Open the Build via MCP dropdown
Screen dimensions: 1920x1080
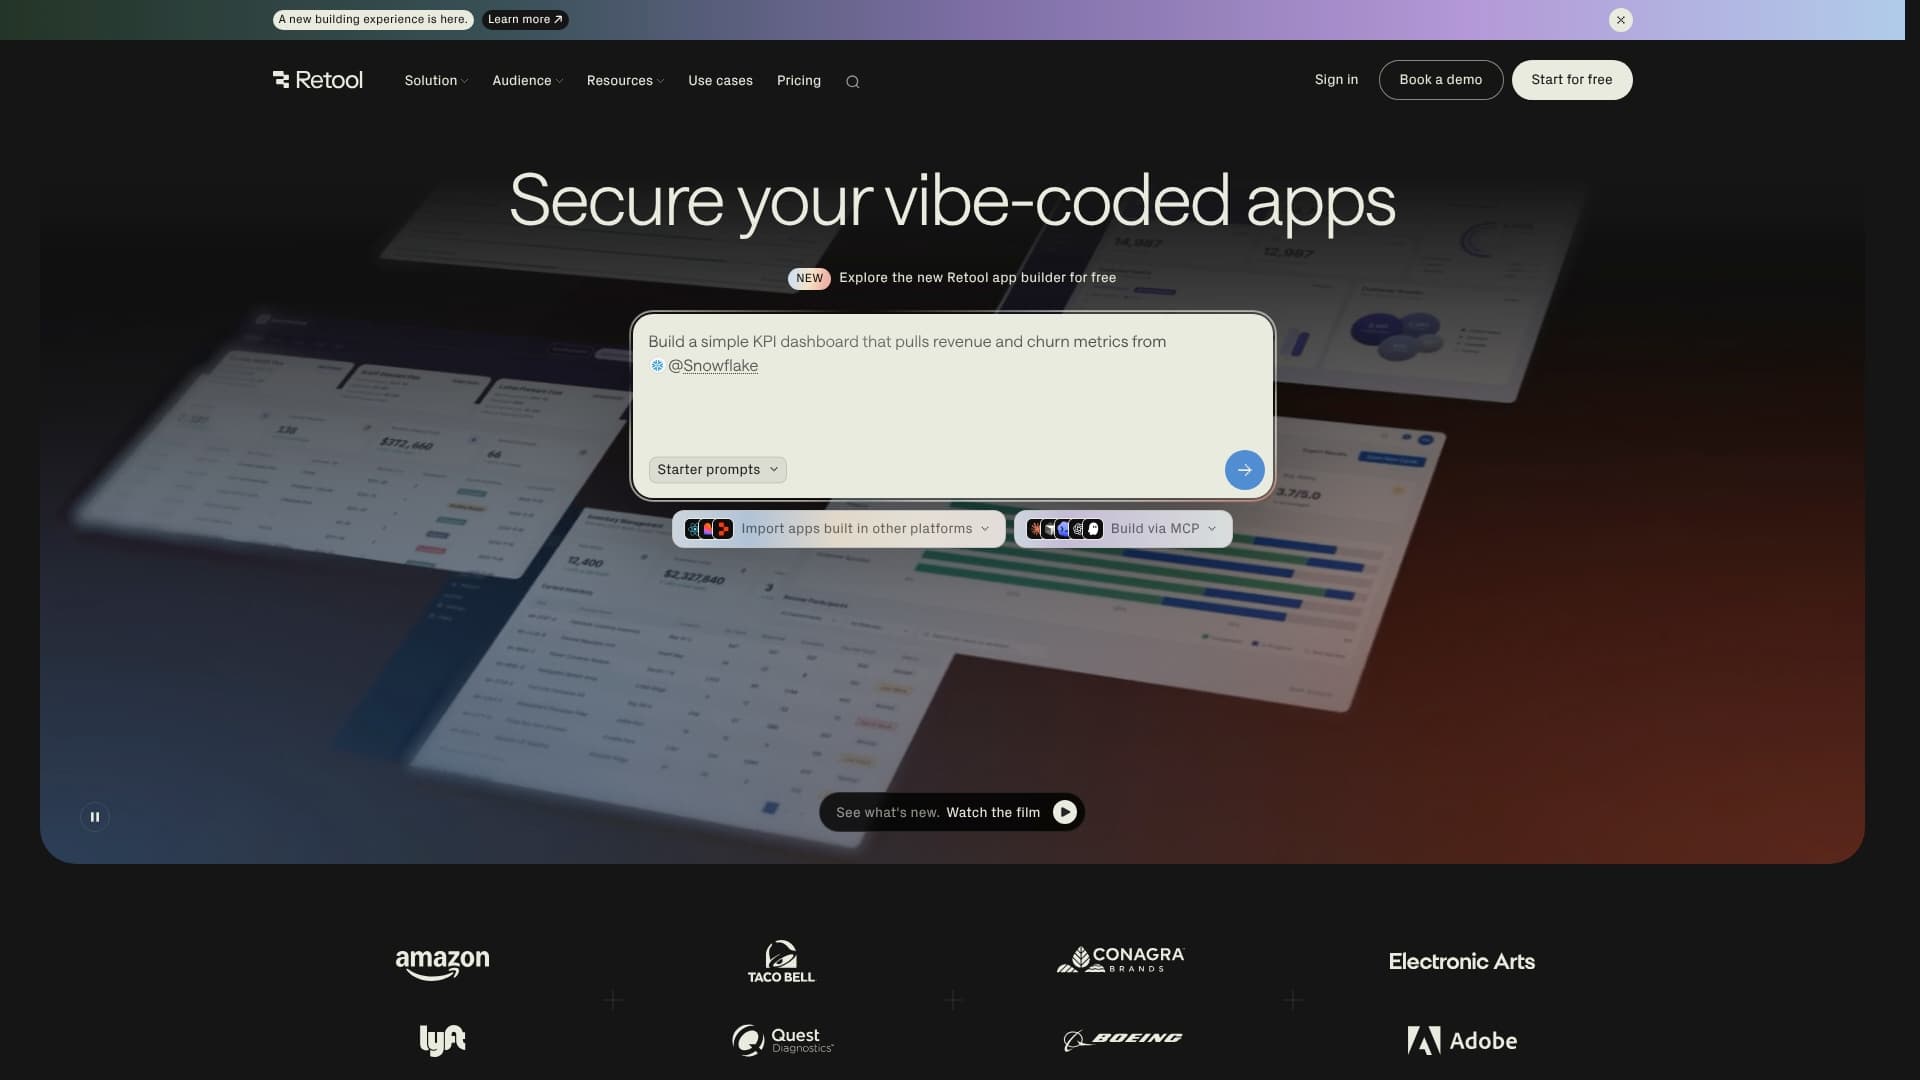coord(1123,529)
